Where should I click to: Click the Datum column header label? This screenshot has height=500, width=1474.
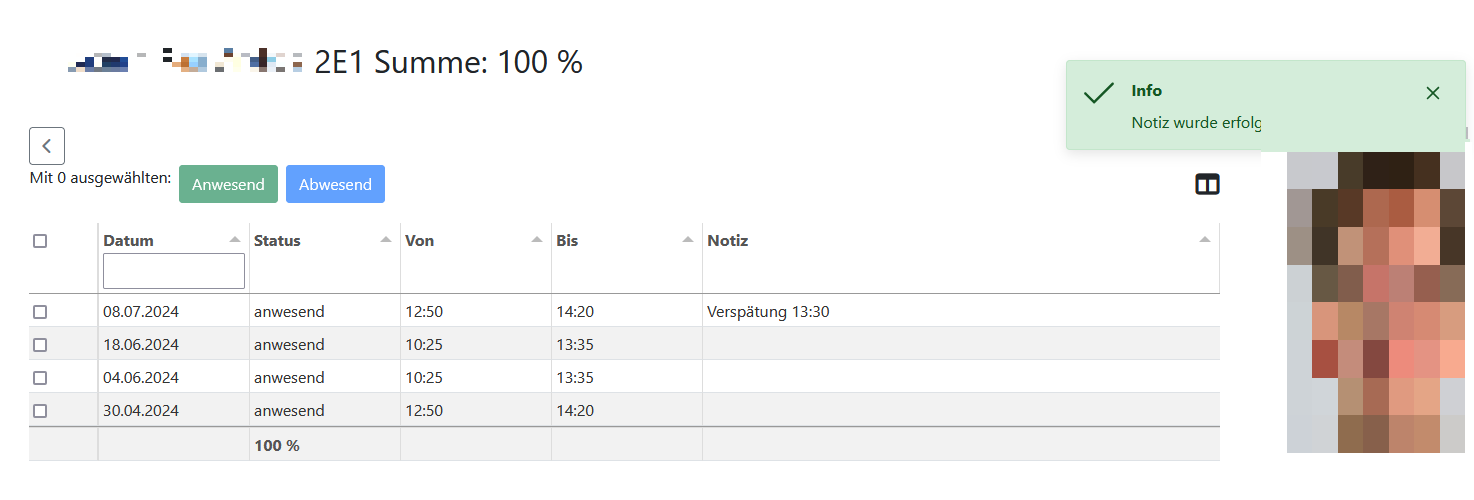[129, 241]
